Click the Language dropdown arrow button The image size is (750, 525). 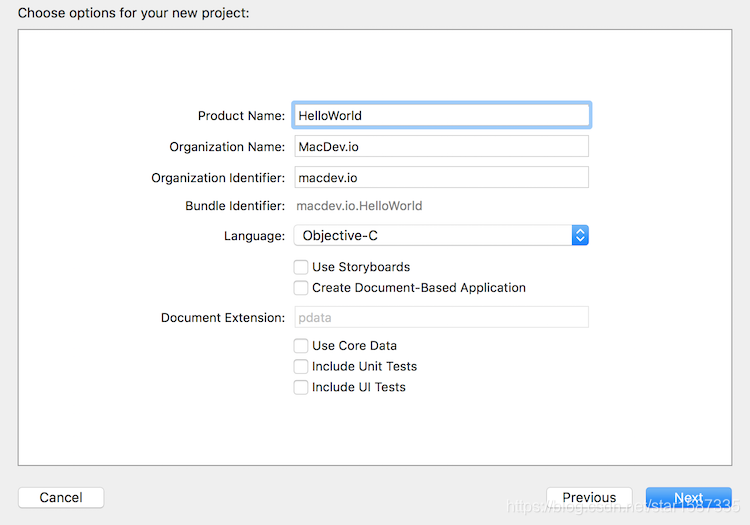[x=580, y=236]
